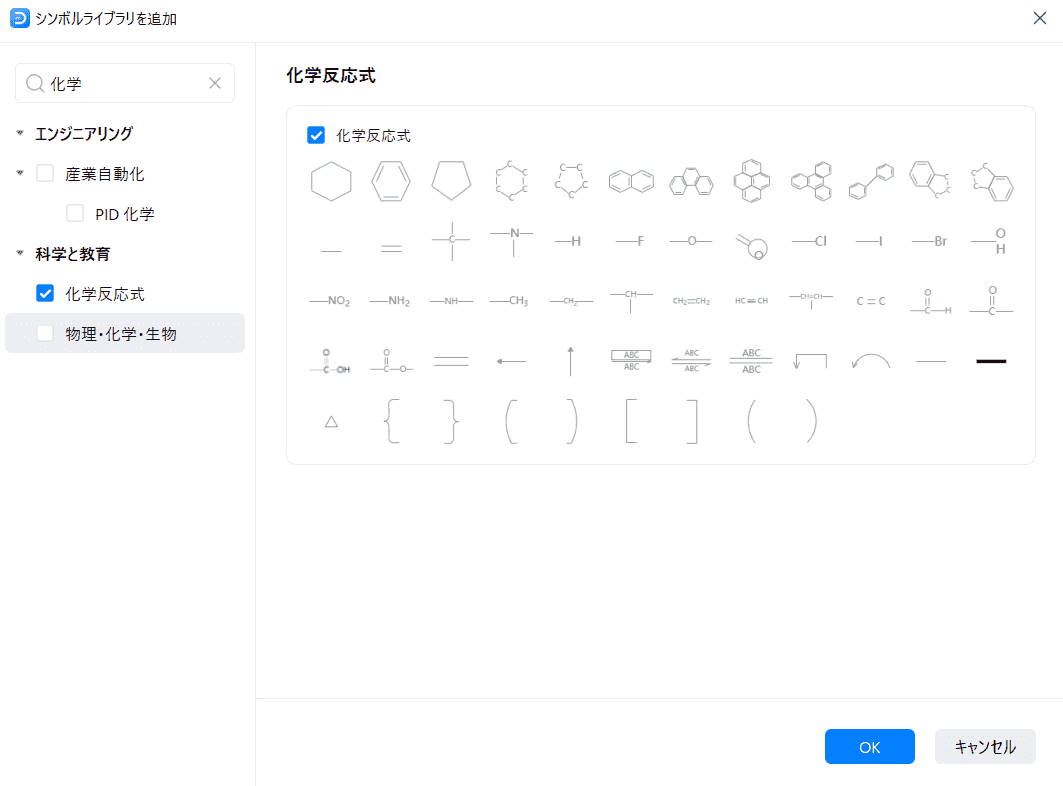Image resolution: width=1063 pixels, height=786 pixels.
Task: Collapse the エンジニアリング category
Action: click(20, 133)
